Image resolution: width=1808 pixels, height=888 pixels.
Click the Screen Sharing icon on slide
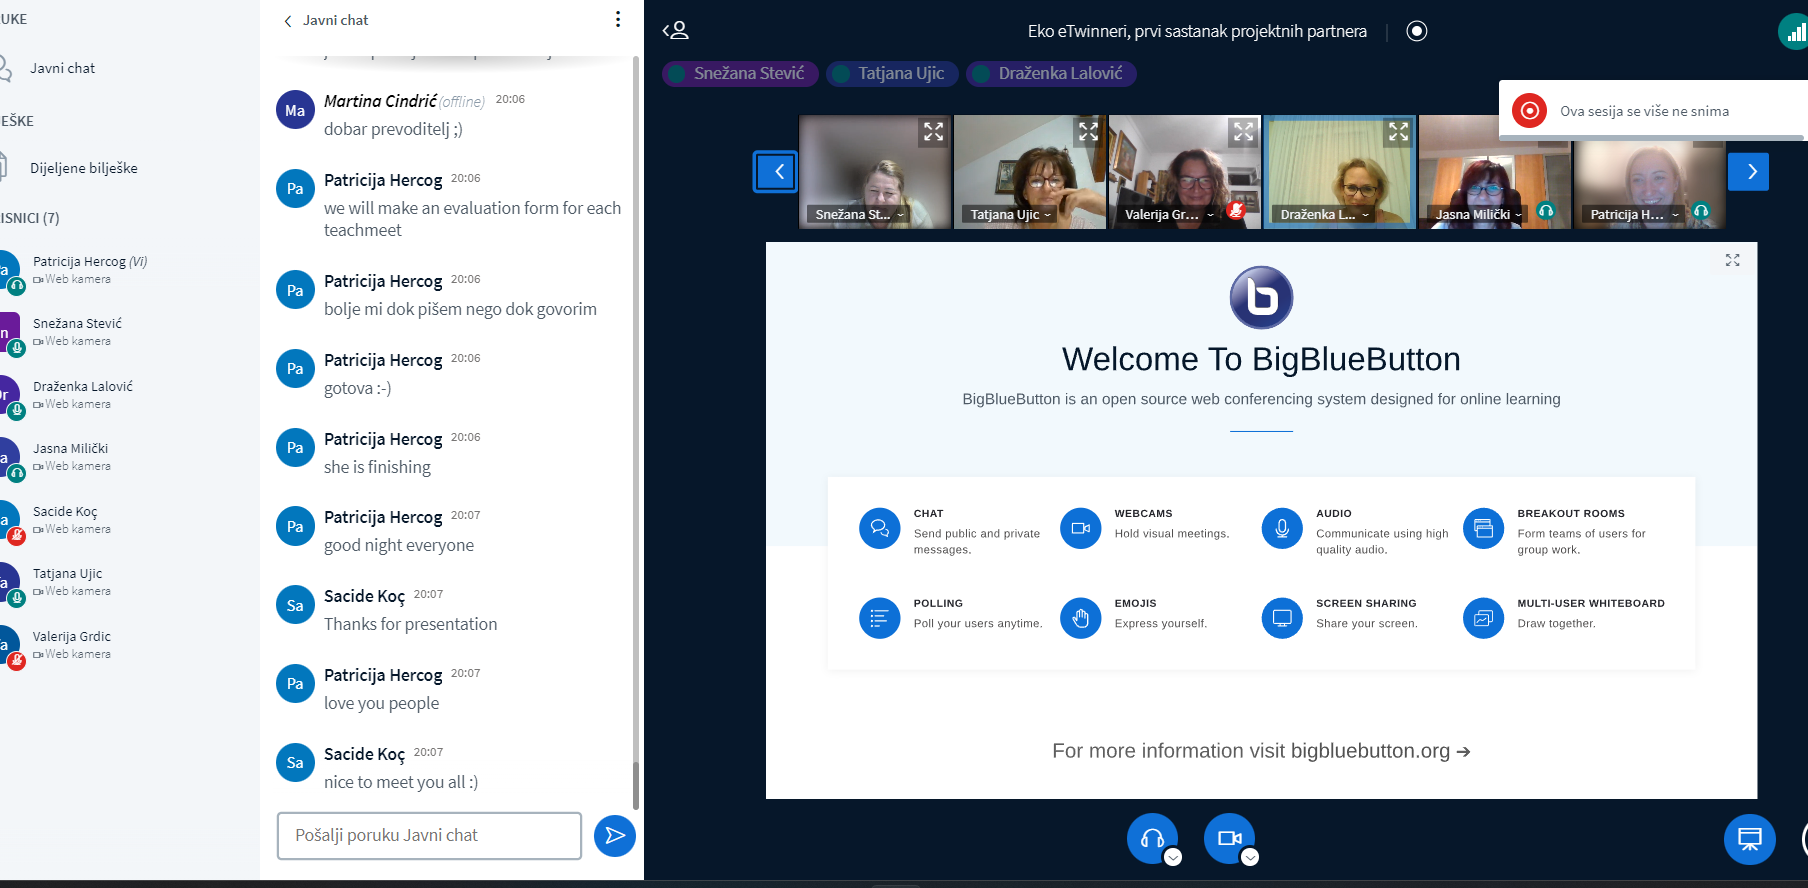(x=1282, y=619)
